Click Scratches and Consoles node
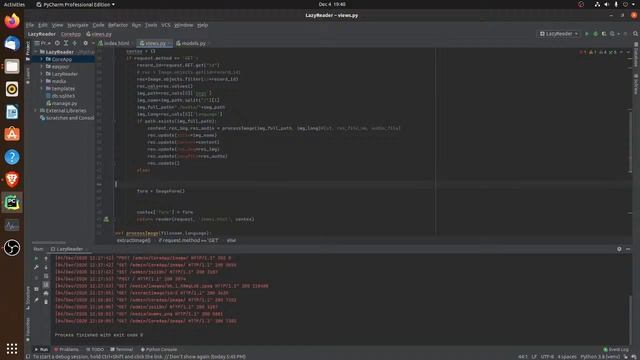The image size is (640, 360). (x=67, y=118)
